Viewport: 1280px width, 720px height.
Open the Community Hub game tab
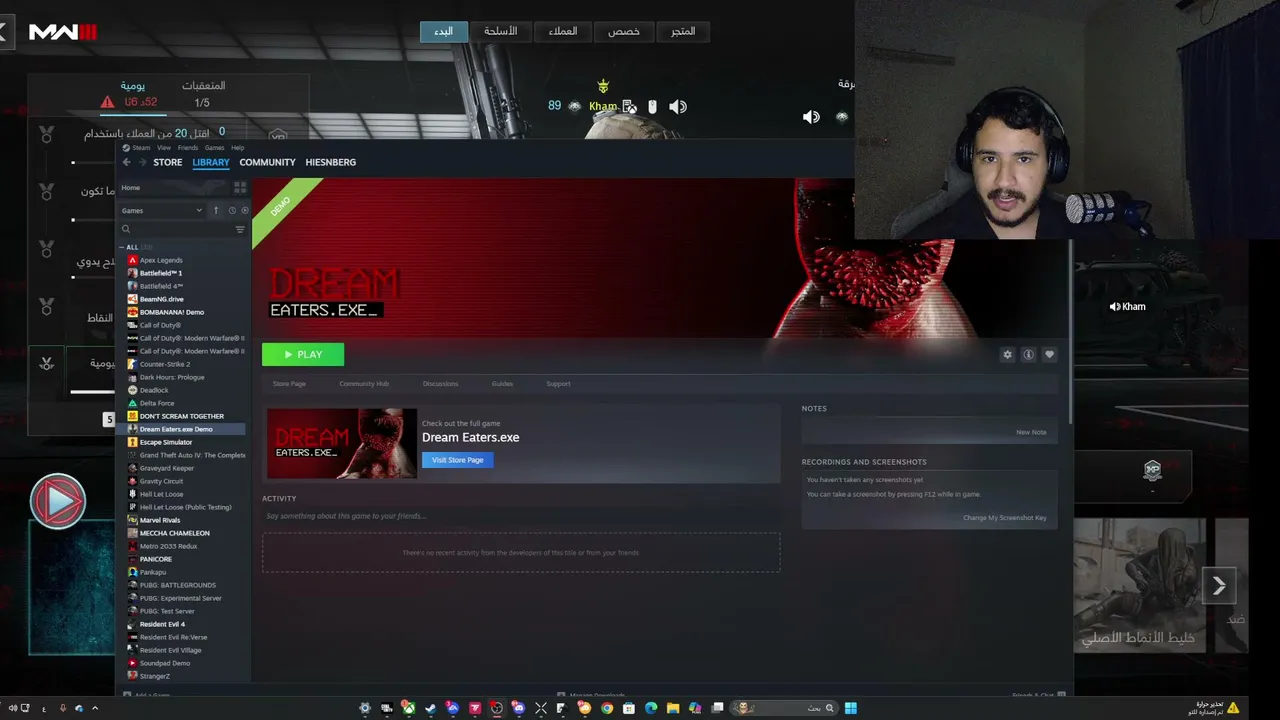pos(364,384)
